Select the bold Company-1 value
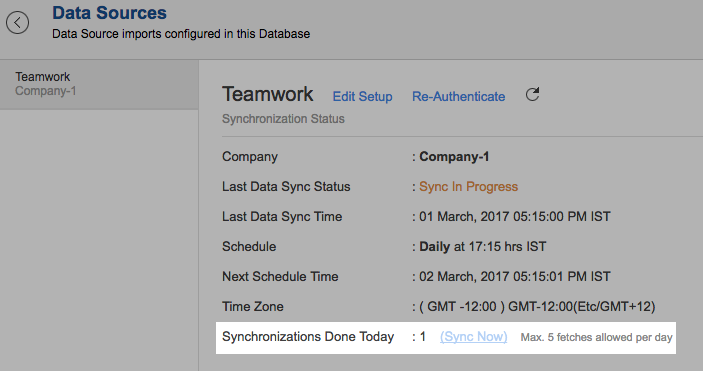Image resolution: width=703 pixels, height=371 pixels. point(454,157)
